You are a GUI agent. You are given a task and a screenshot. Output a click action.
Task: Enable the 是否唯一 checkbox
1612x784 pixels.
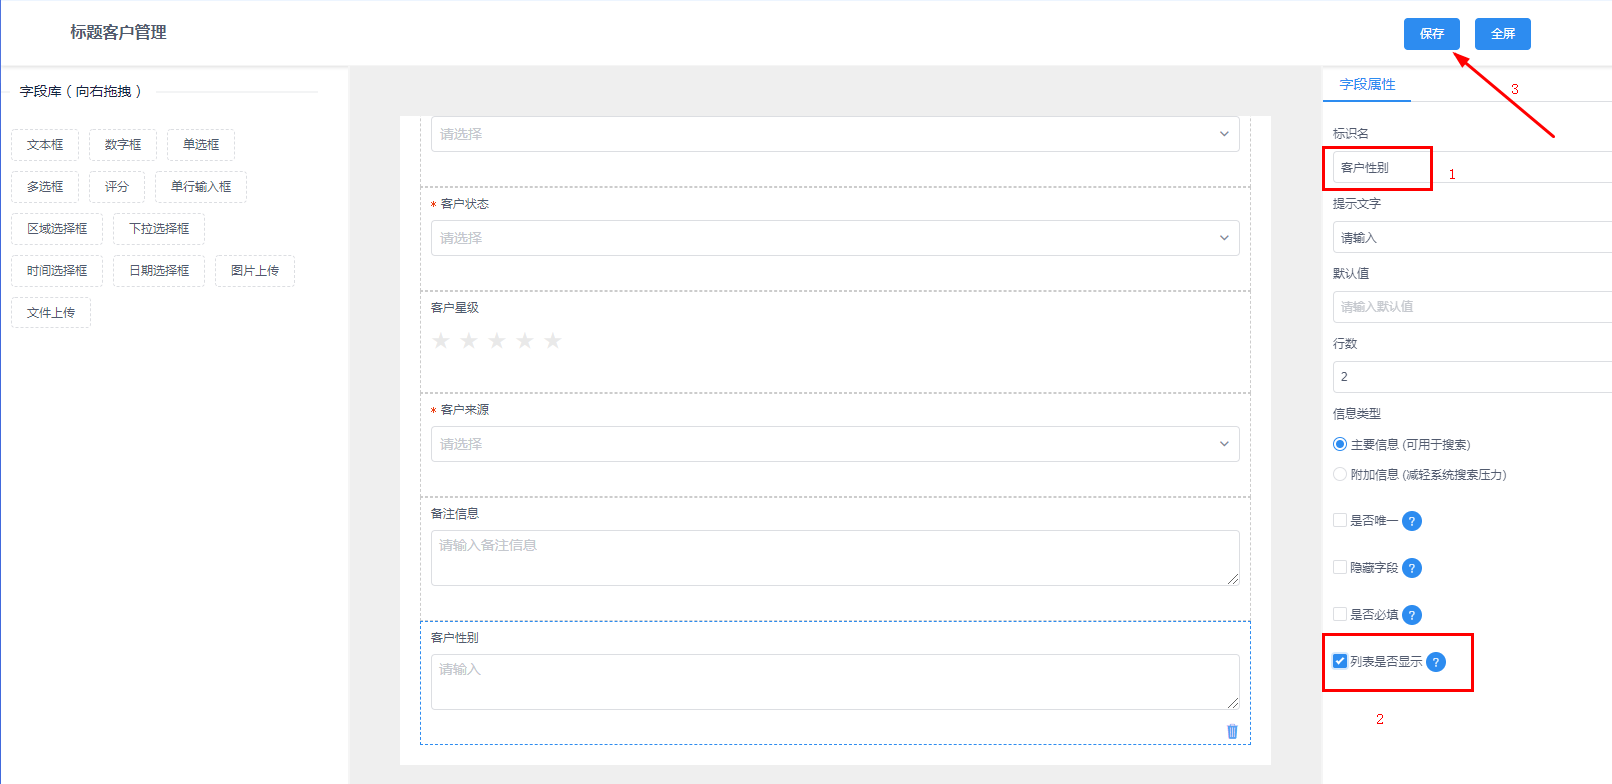(1340, 520)
